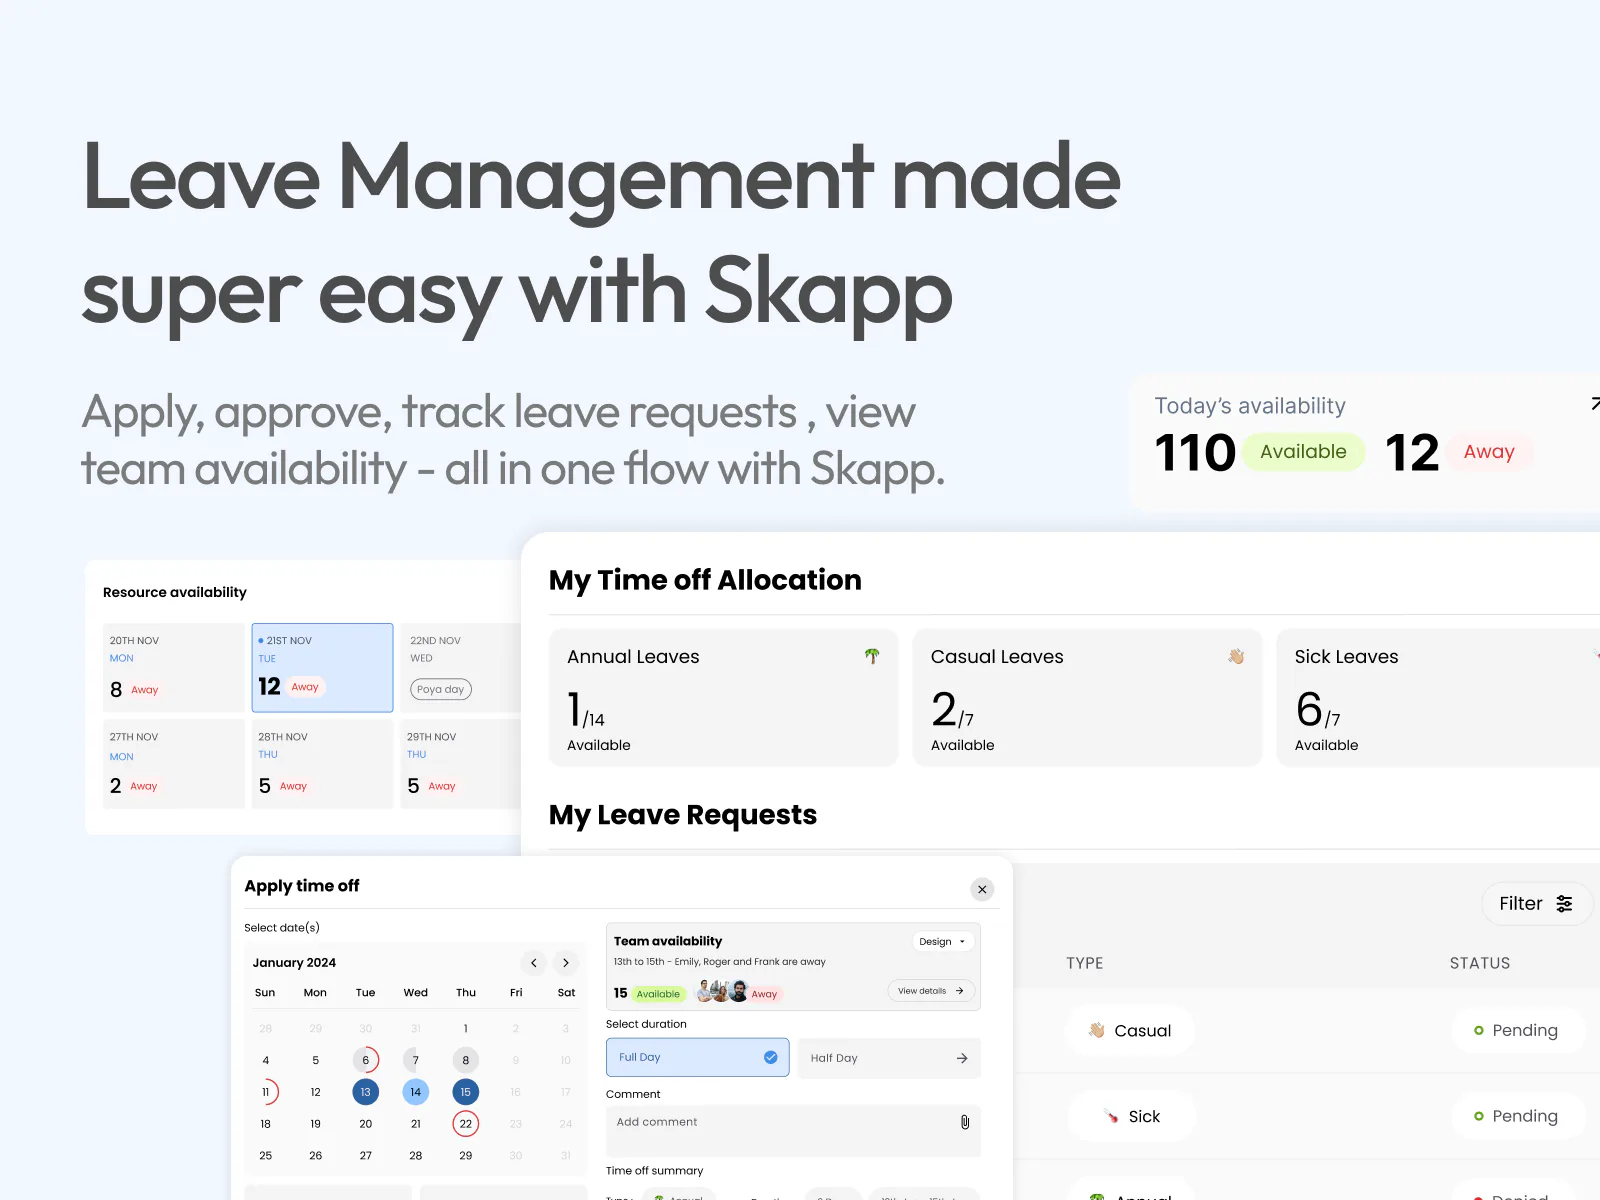Click the Poya day badge
This screenshot has height=1200, width=1600.
point(441,689)
